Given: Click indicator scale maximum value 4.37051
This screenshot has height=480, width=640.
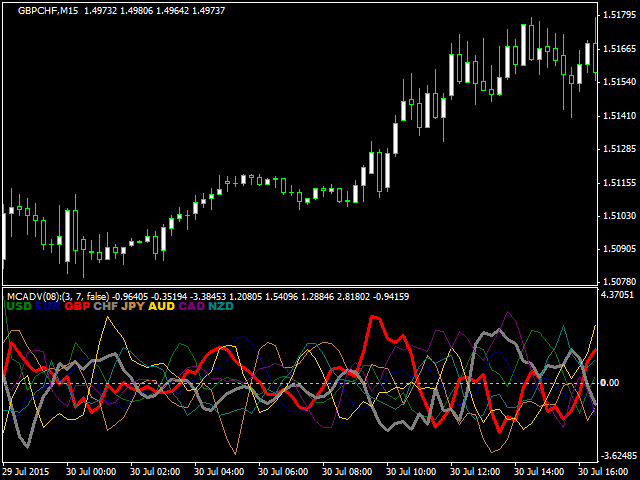Looking at the screenshot, I should [618, 295].
